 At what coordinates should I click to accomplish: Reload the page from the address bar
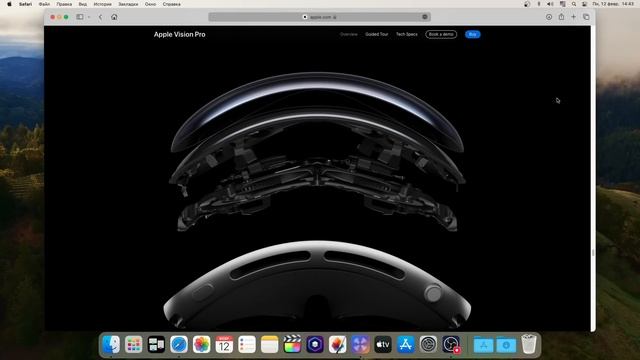[x=425, y=17]
